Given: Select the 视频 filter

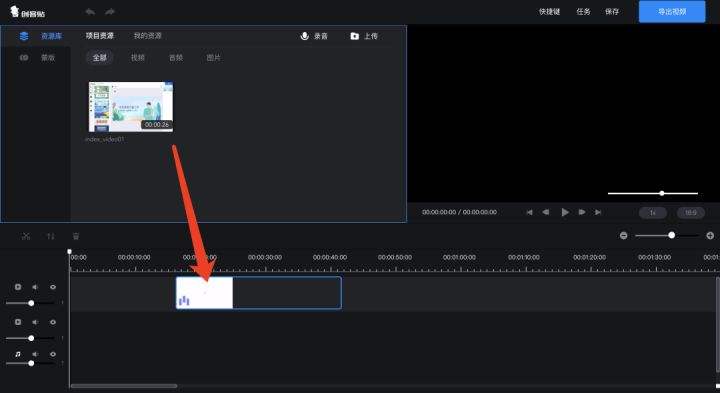Looking at the screenshot, I should (138, 57).
